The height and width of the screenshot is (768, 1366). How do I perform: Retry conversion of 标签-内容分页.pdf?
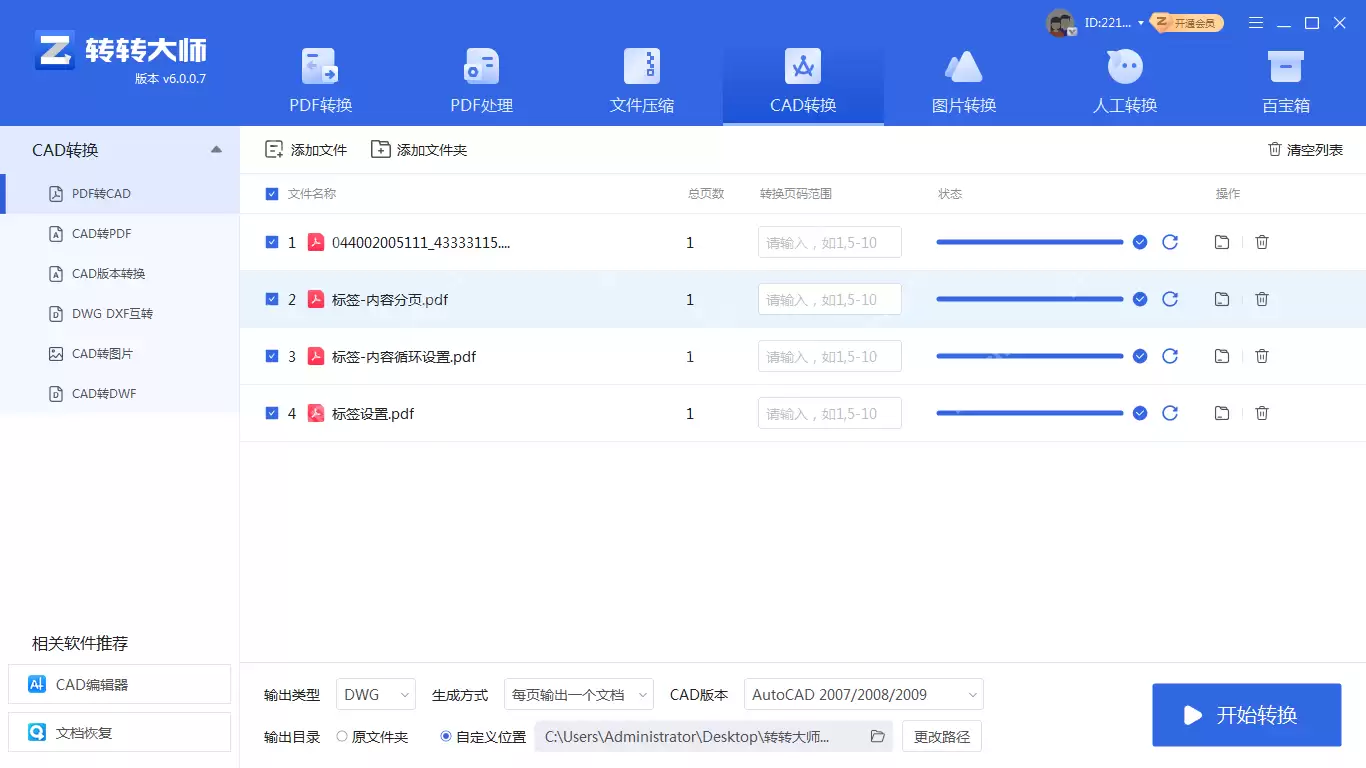tap(1170, 299)
